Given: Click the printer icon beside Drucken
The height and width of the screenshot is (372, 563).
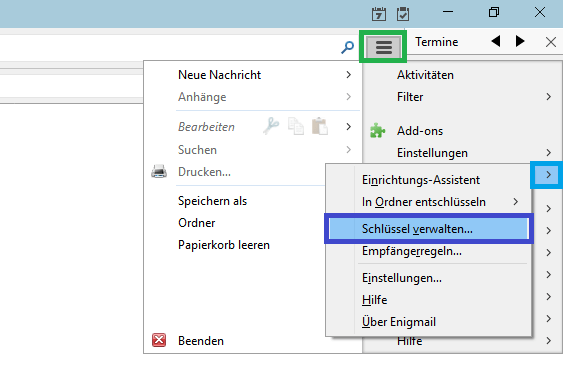Looking at the screenshot, I should pyautogui.click(x=159, y=172).
